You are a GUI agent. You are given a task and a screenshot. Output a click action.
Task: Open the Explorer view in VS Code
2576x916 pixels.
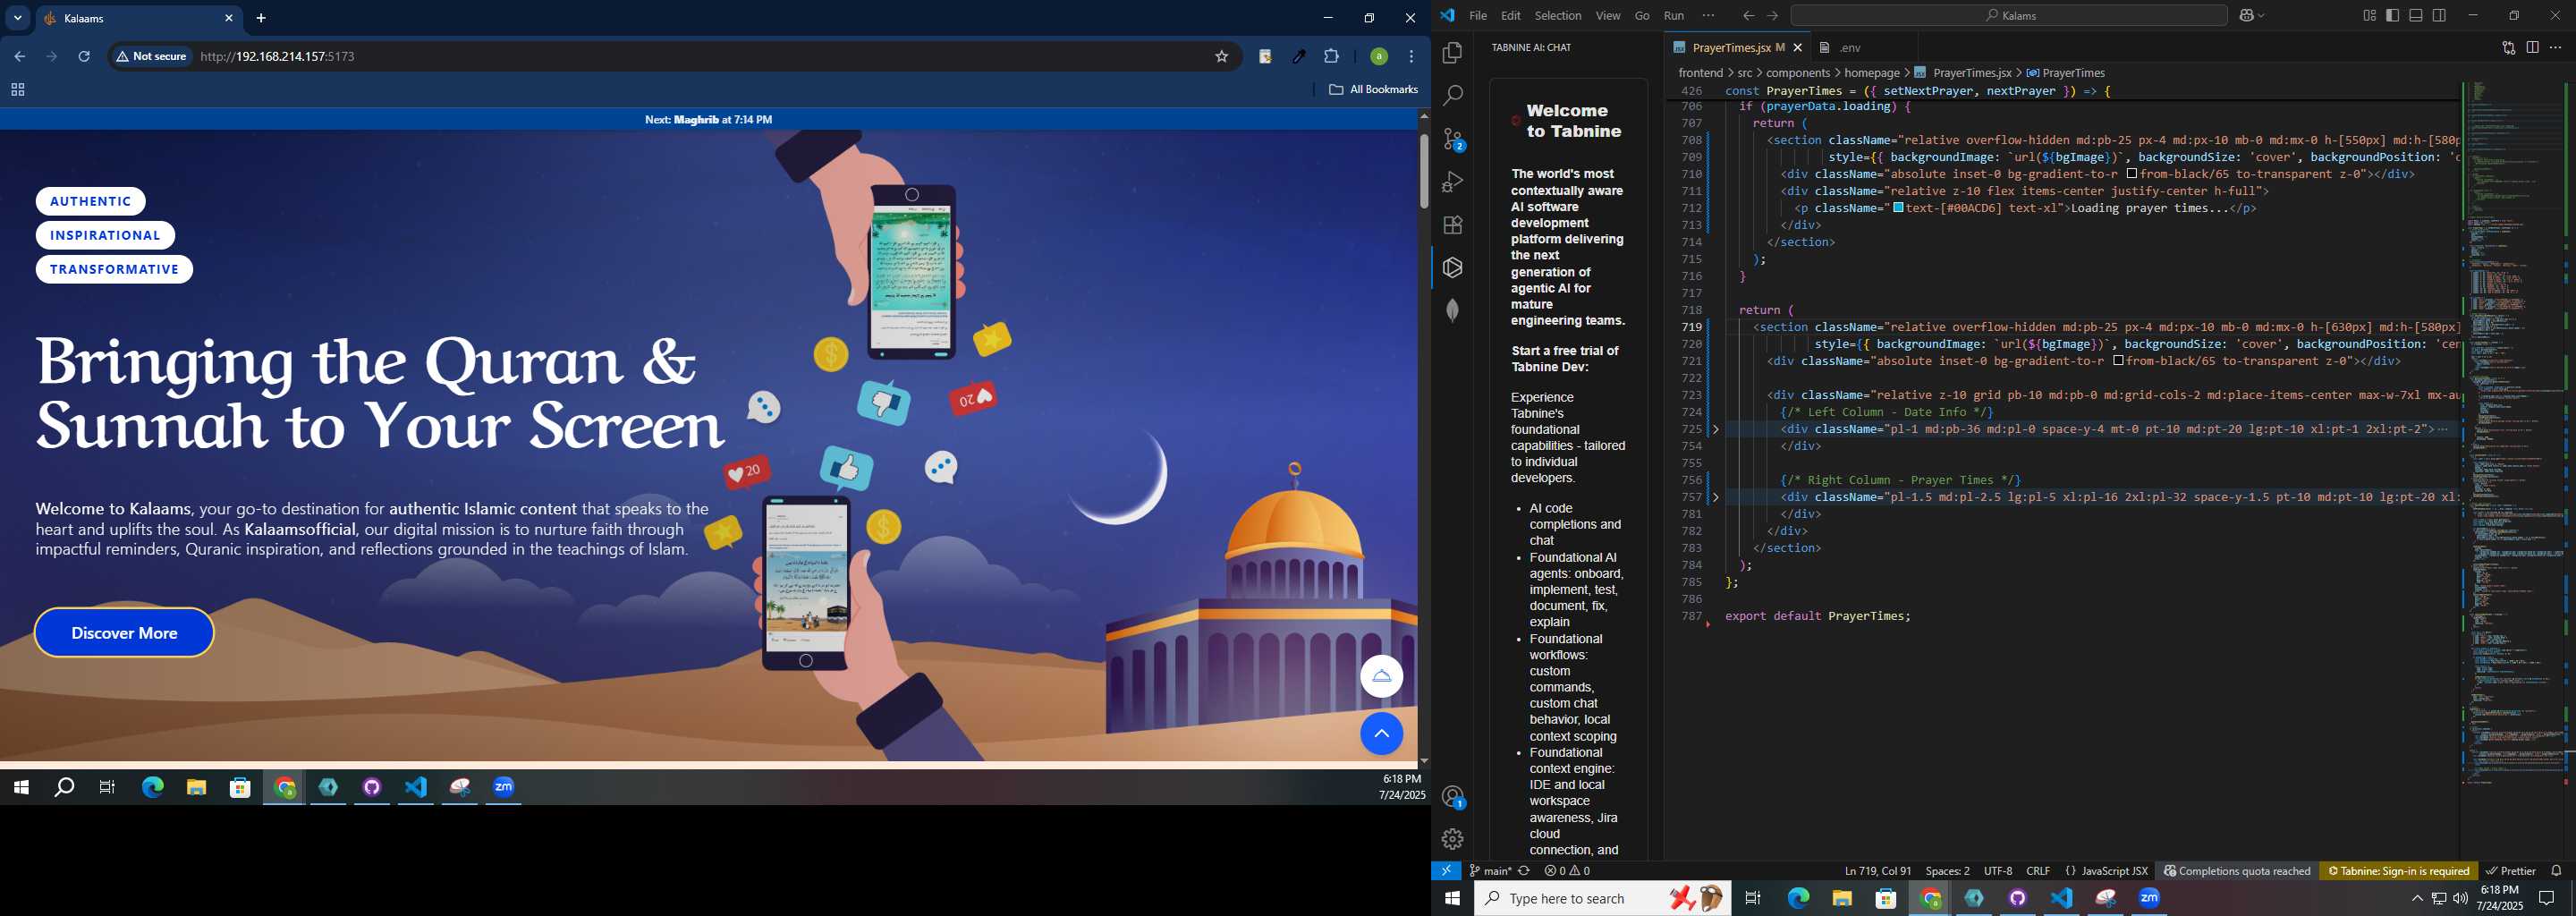(x=1453, y=53)
